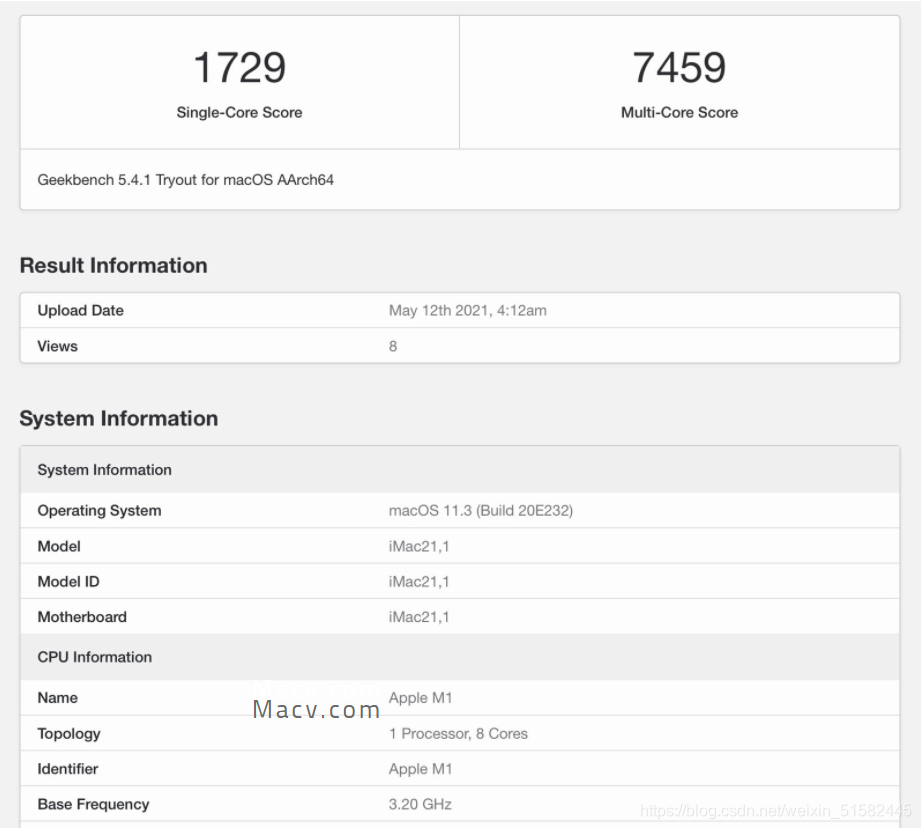
Task: Click the Upload Date label
Action: click(80, 310)
